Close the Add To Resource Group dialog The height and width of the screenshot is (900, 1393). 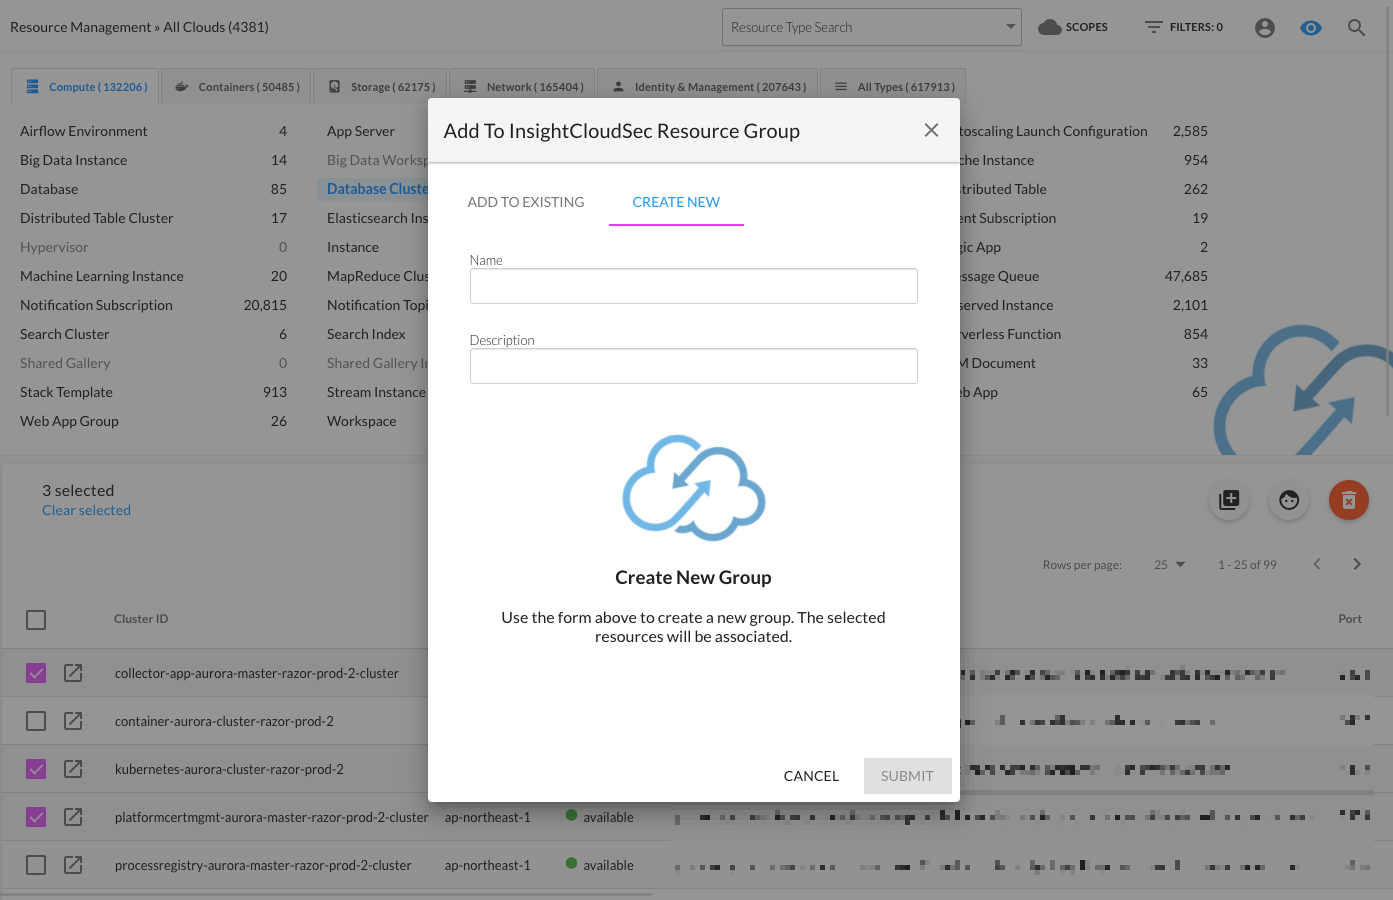[x=931, y=130]
